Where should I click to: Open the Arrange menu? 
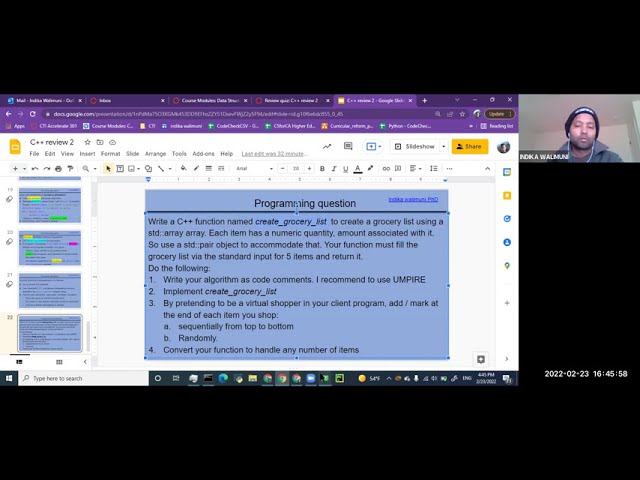(x=156, y=154)
